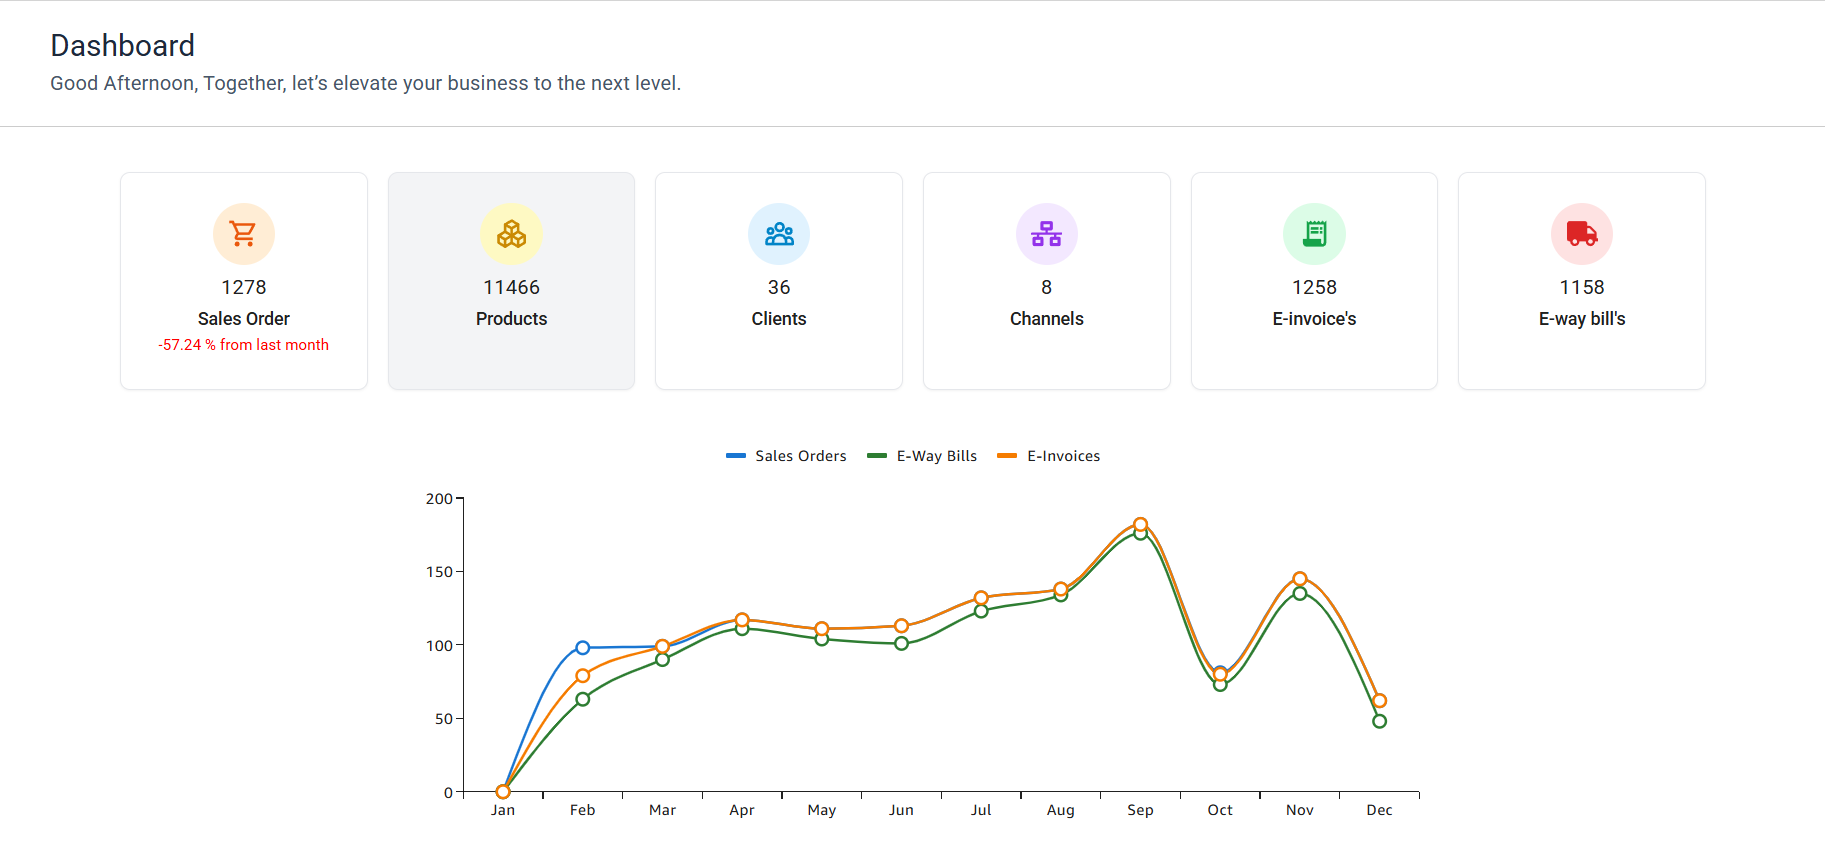Click the Sales Order shopping cart icon
Screen dimensions: 1825x844
tap(243, 234)
